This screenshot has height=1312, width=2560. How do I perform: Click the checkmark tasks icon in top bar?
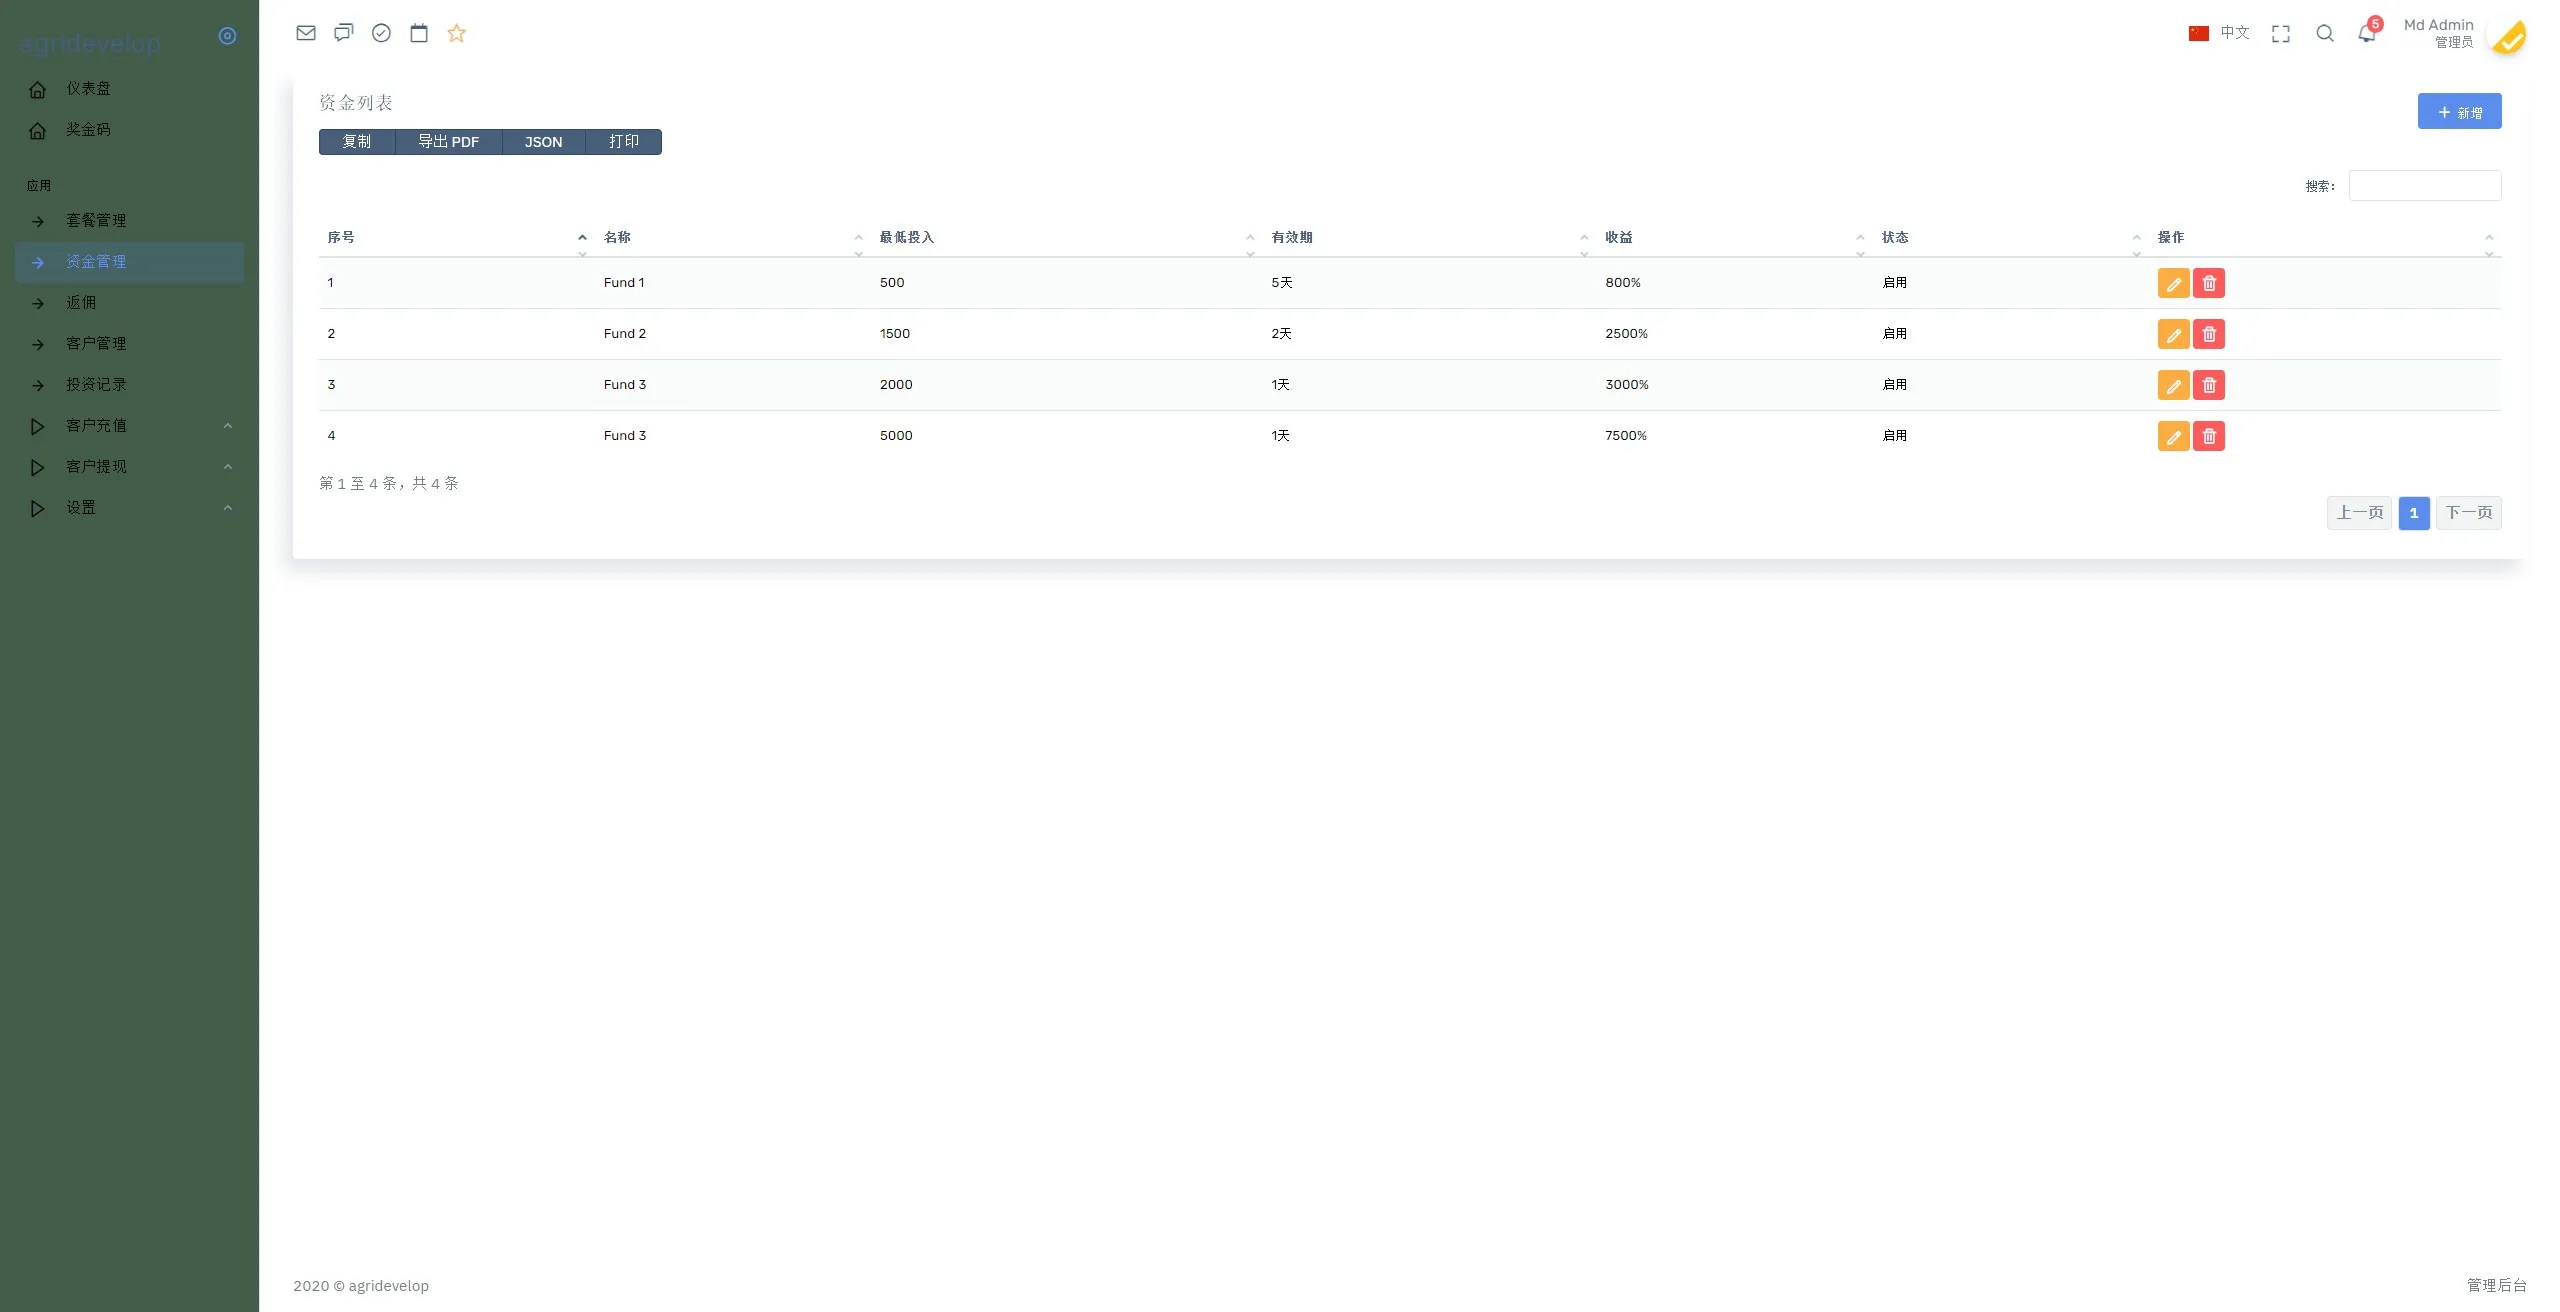point(381,33)
